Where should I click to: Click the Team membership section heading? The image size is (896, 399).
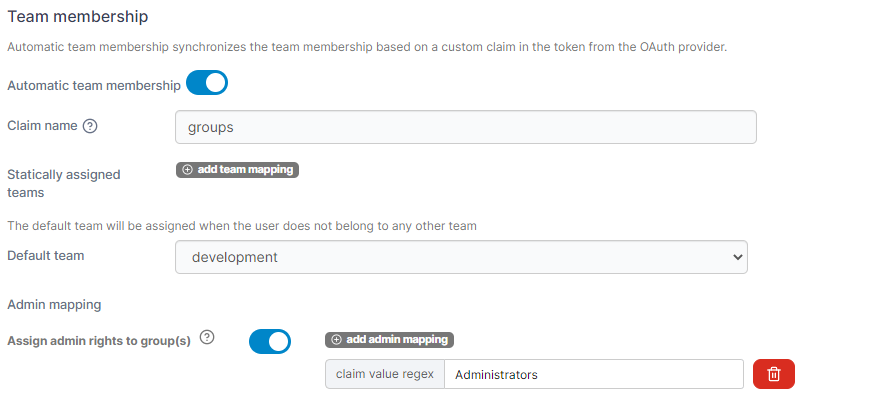78,17
